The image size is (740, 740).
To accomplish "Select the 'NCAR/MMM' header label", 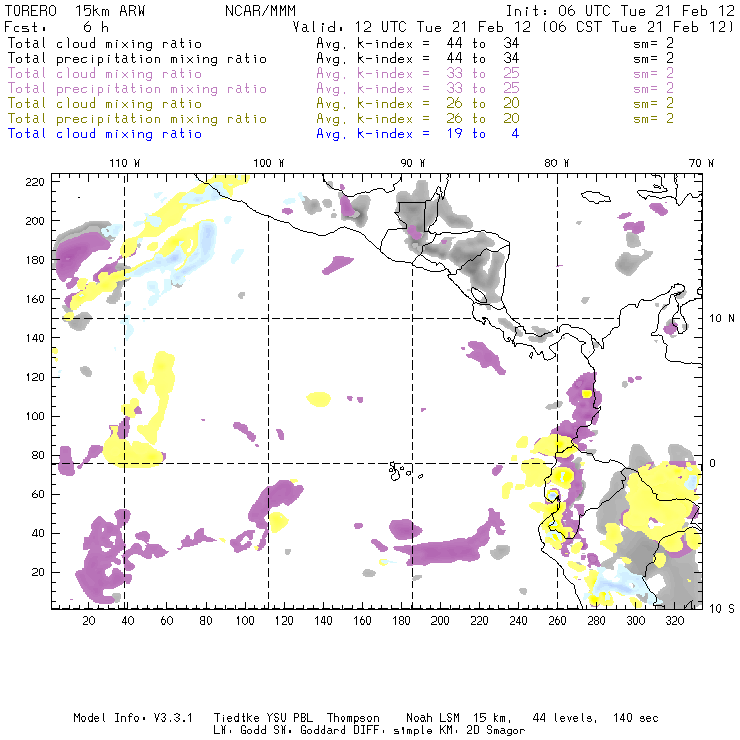I will click(x=261, y=11).
